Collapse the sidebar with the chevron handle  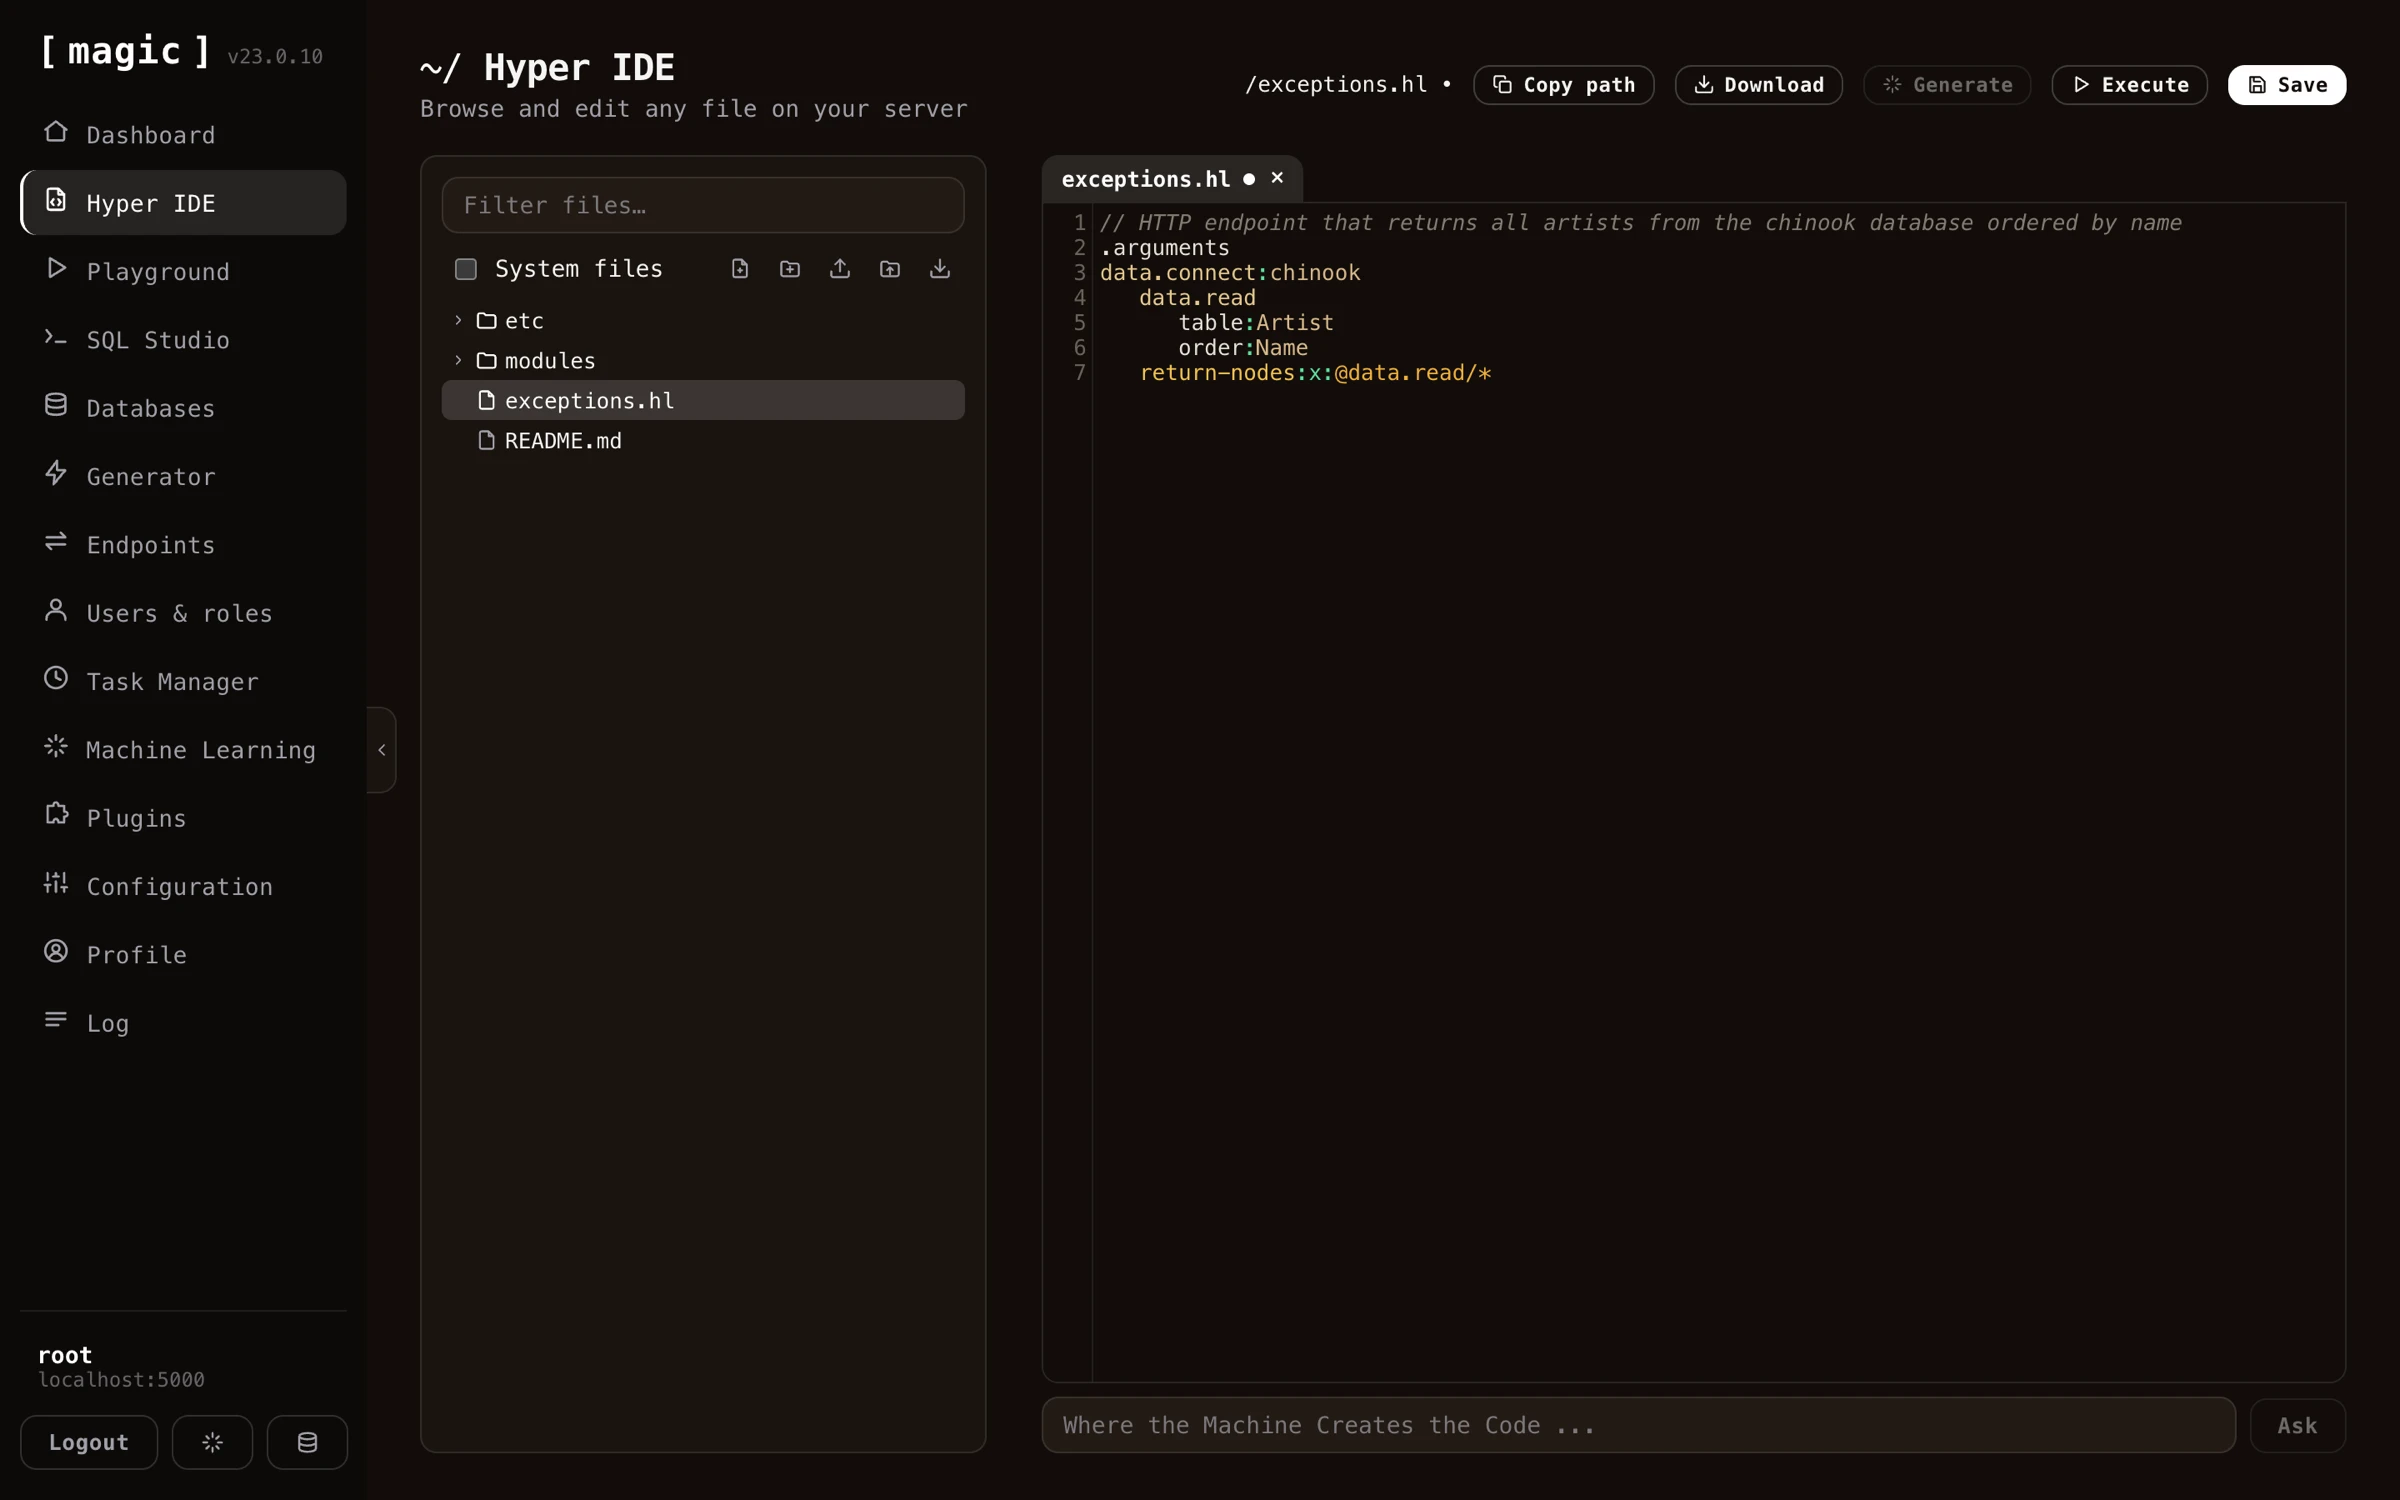(381, 750)
